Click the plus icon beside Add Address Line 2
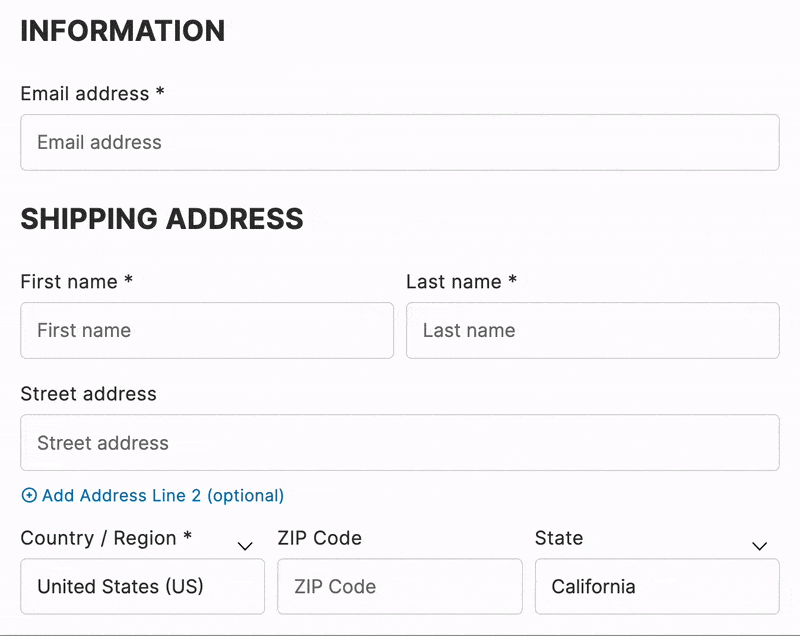This screenshot has height=636, width=800. tap(29, 495)
